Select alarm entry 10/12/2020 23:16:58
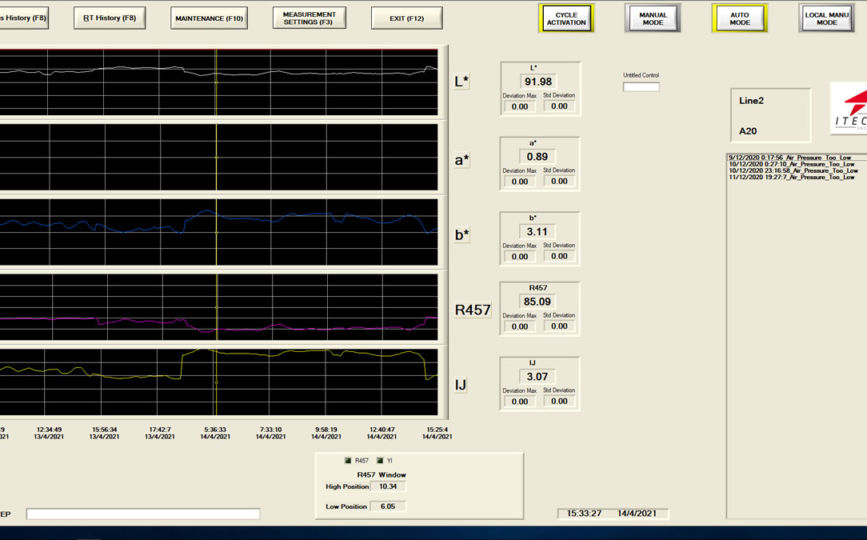Viewport: 867px width, 540px height. click(x=793, y=171)
